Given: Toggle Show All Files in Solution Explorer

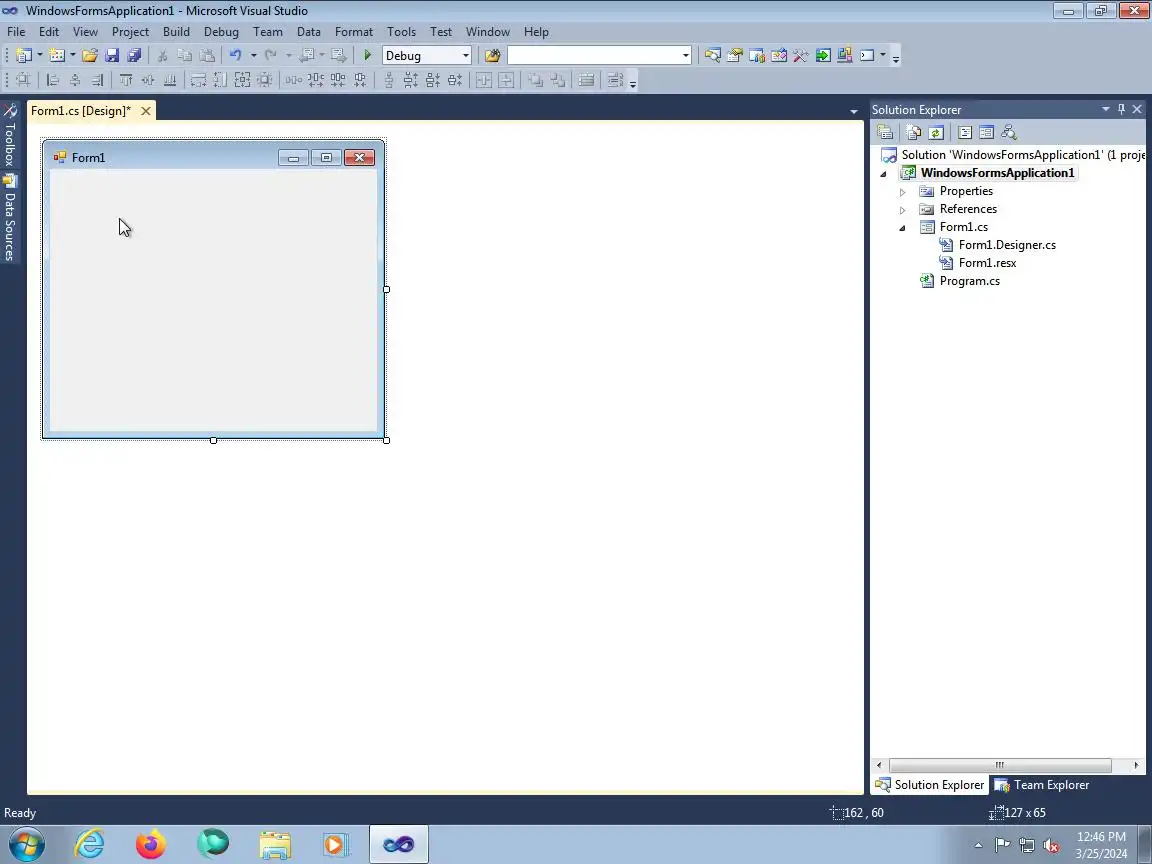Looking at the screenshot, I should [x=914, y=132].
